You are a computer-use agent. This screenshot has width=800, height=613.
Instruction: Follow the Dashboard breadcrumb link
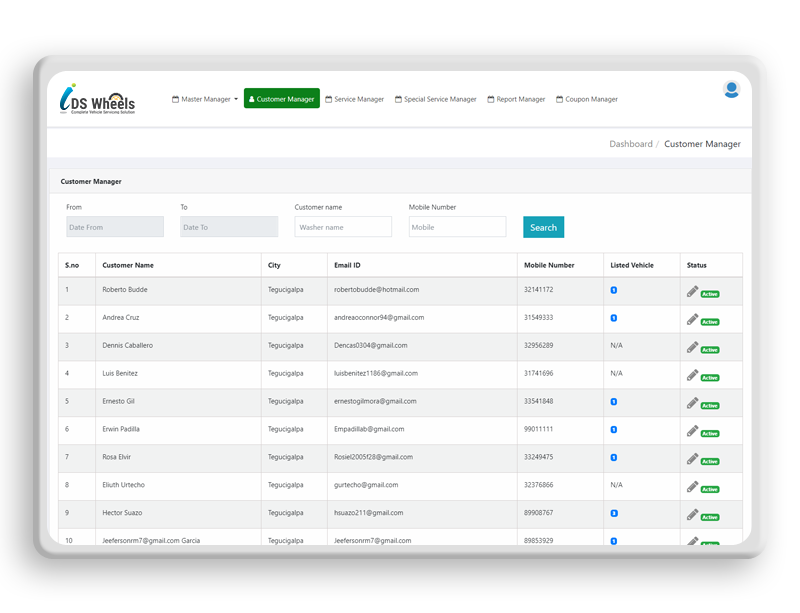pyautogui.click(x=630, y=144)
